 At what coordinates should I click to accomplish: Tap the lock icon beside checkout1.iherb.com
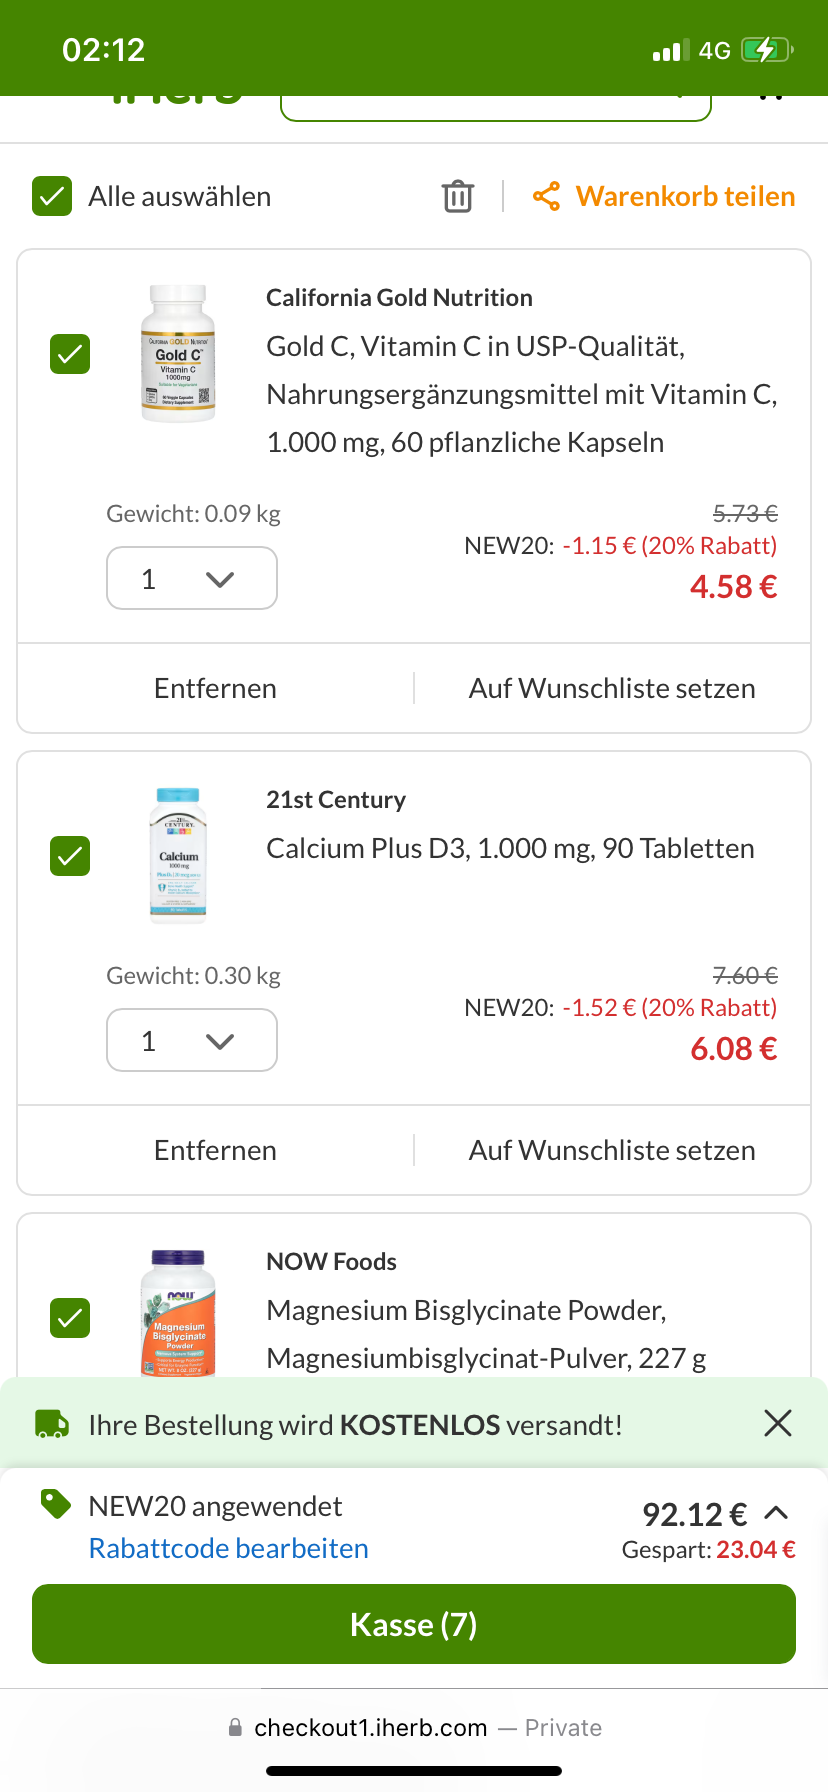click(235, 1727)
